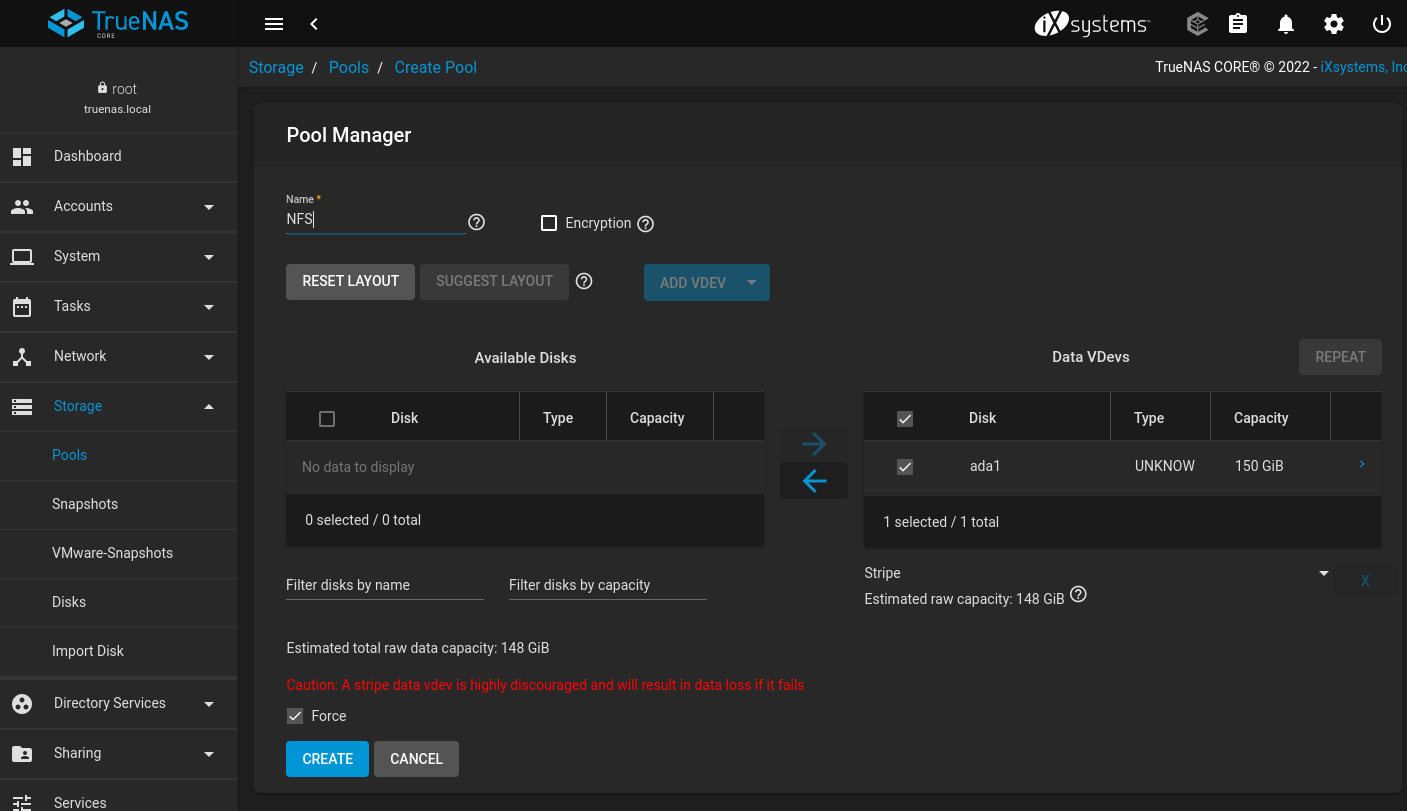Open the ADD VDEV dropdown
Screen dimensions: 1407x811
pyautogui.click(x=751, y=282)
